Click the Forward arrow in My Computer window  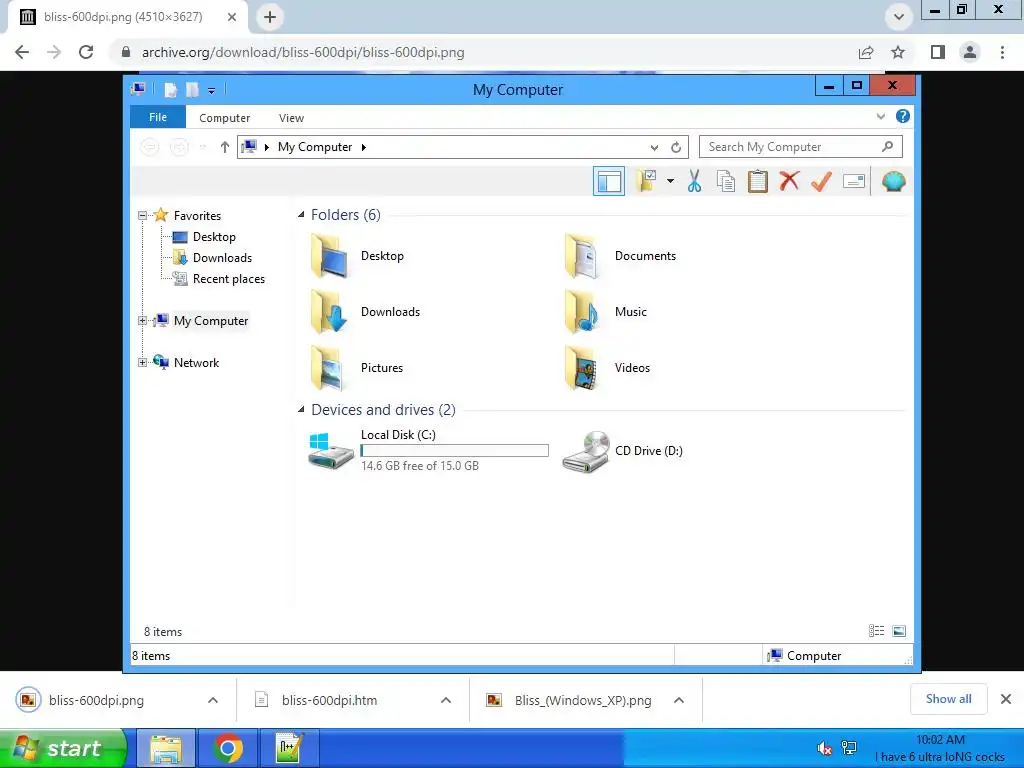[179, 147]
